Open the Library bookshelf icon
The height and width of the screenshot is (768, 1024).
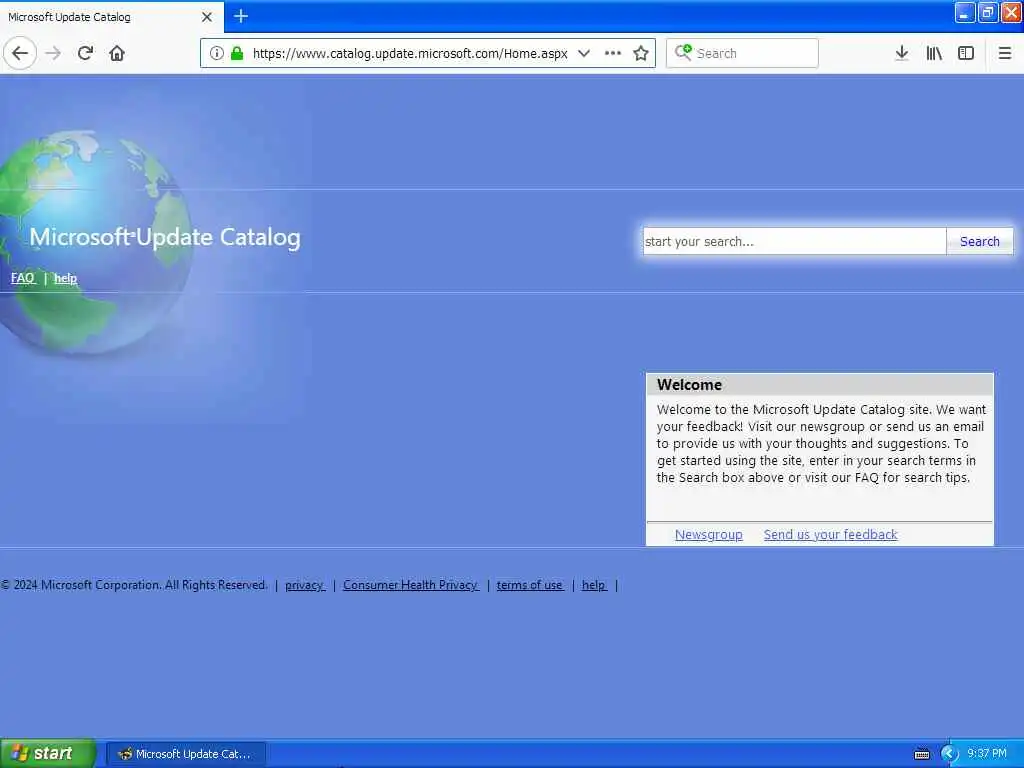click(934, 53)
